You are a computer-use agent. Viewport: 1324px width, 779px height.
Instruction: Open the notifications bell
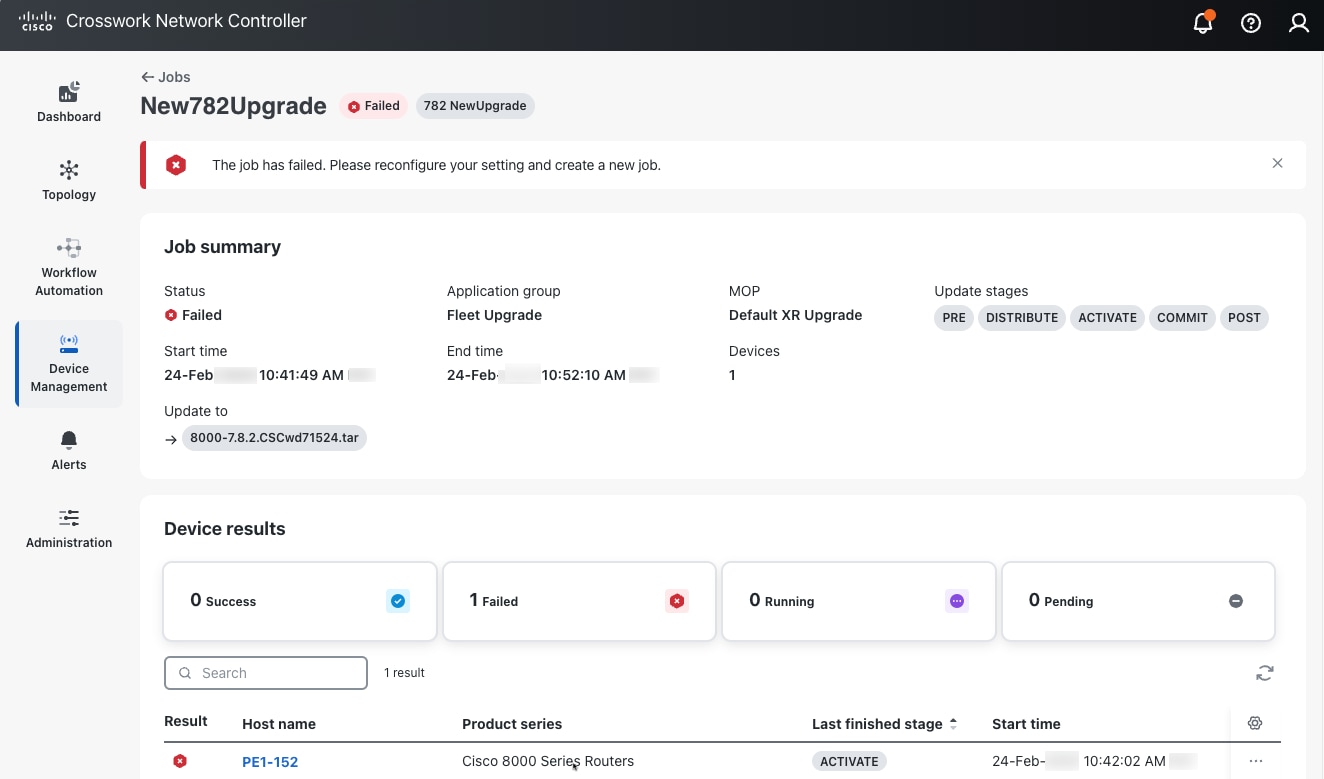[1202, 23]
